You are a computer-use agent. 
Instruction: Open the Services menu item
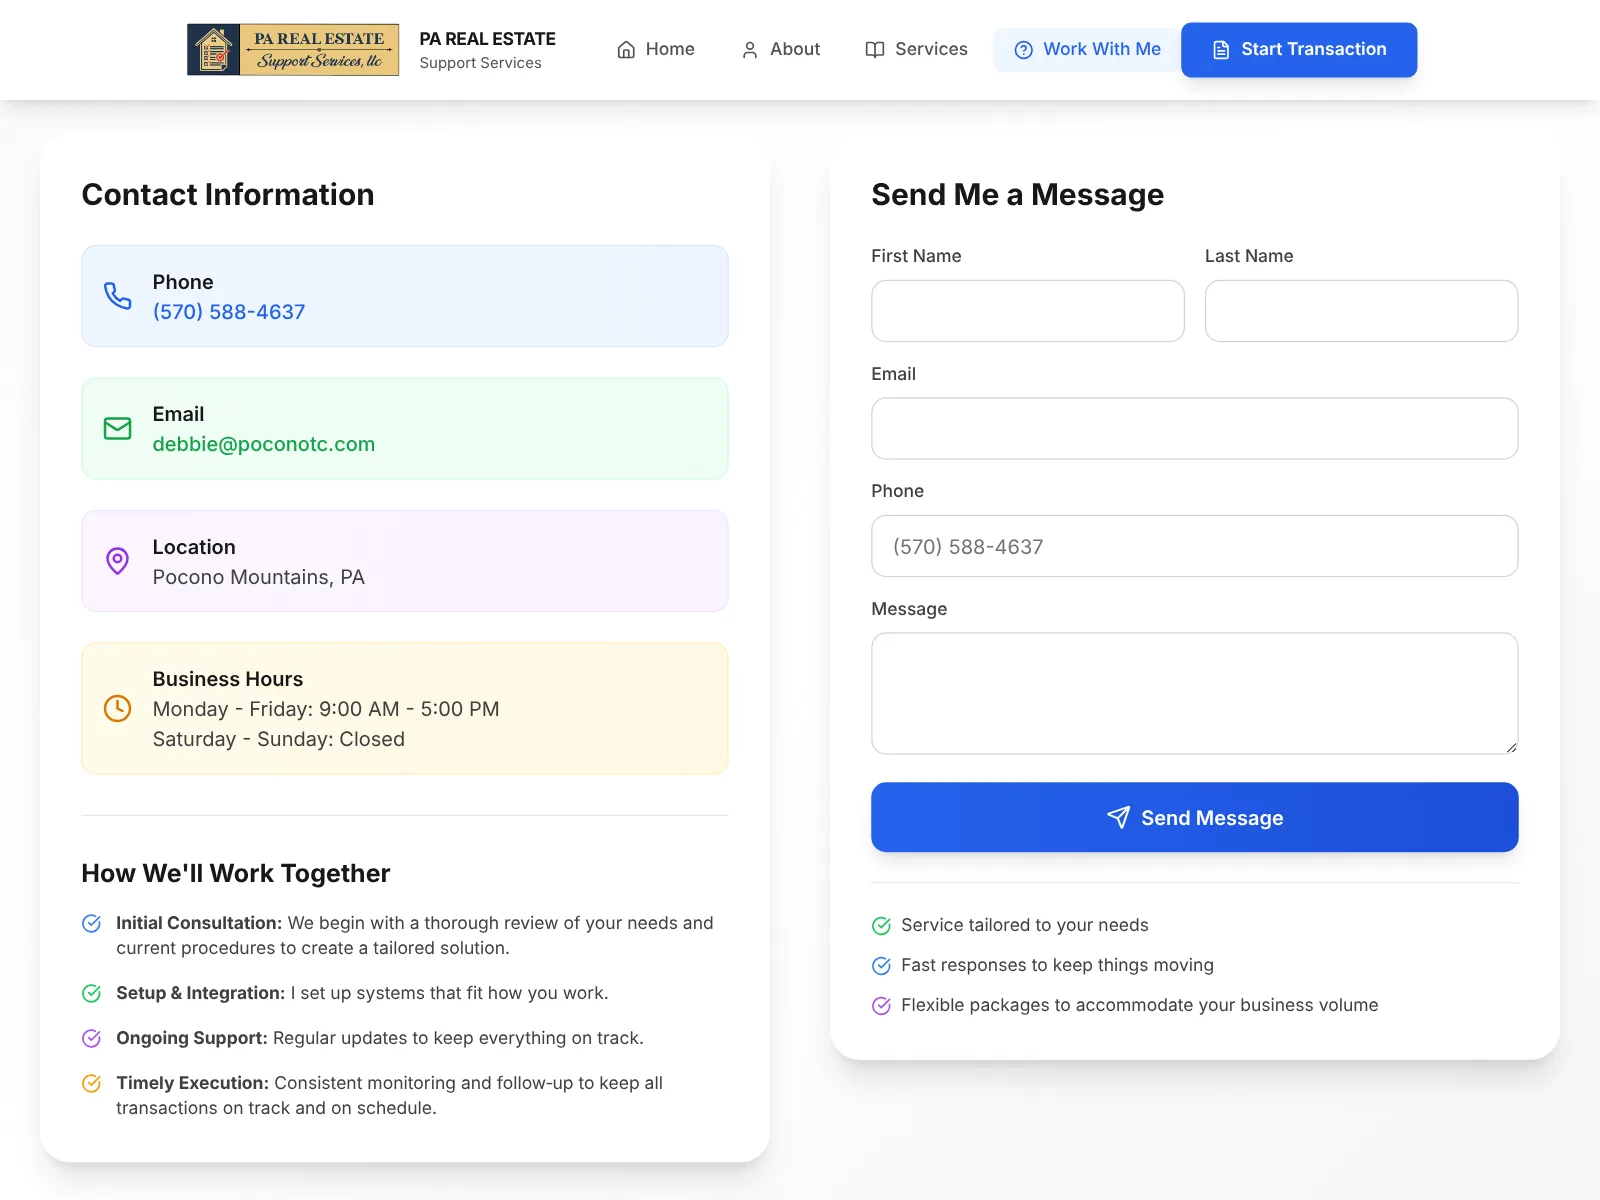click(x=916, y=49)
